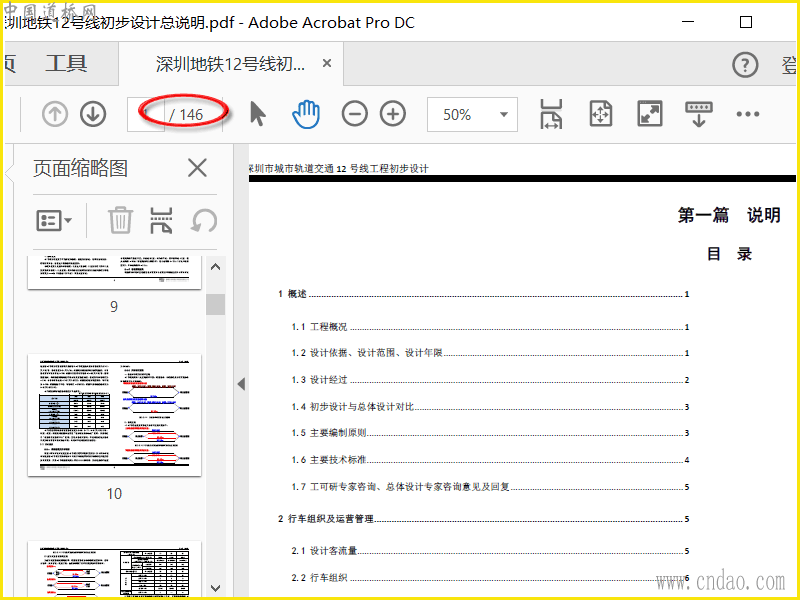The image size is (800, 600).
Task: Click thumbnail scrollbar down arrow
Action: (x=215, y=588)
